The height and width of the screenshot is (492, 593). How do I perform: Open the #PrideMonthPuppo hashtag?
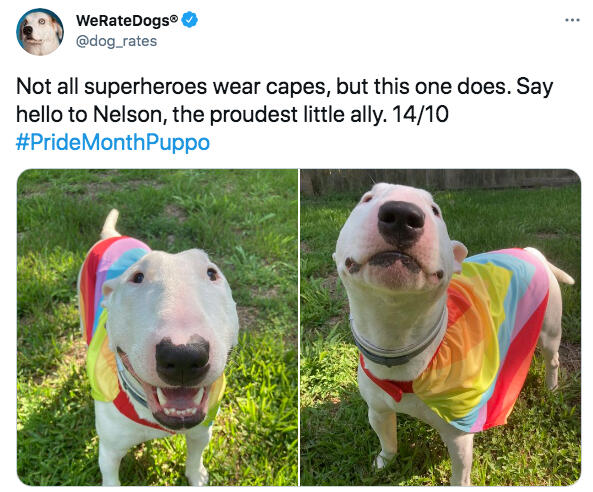click(113, 142)
